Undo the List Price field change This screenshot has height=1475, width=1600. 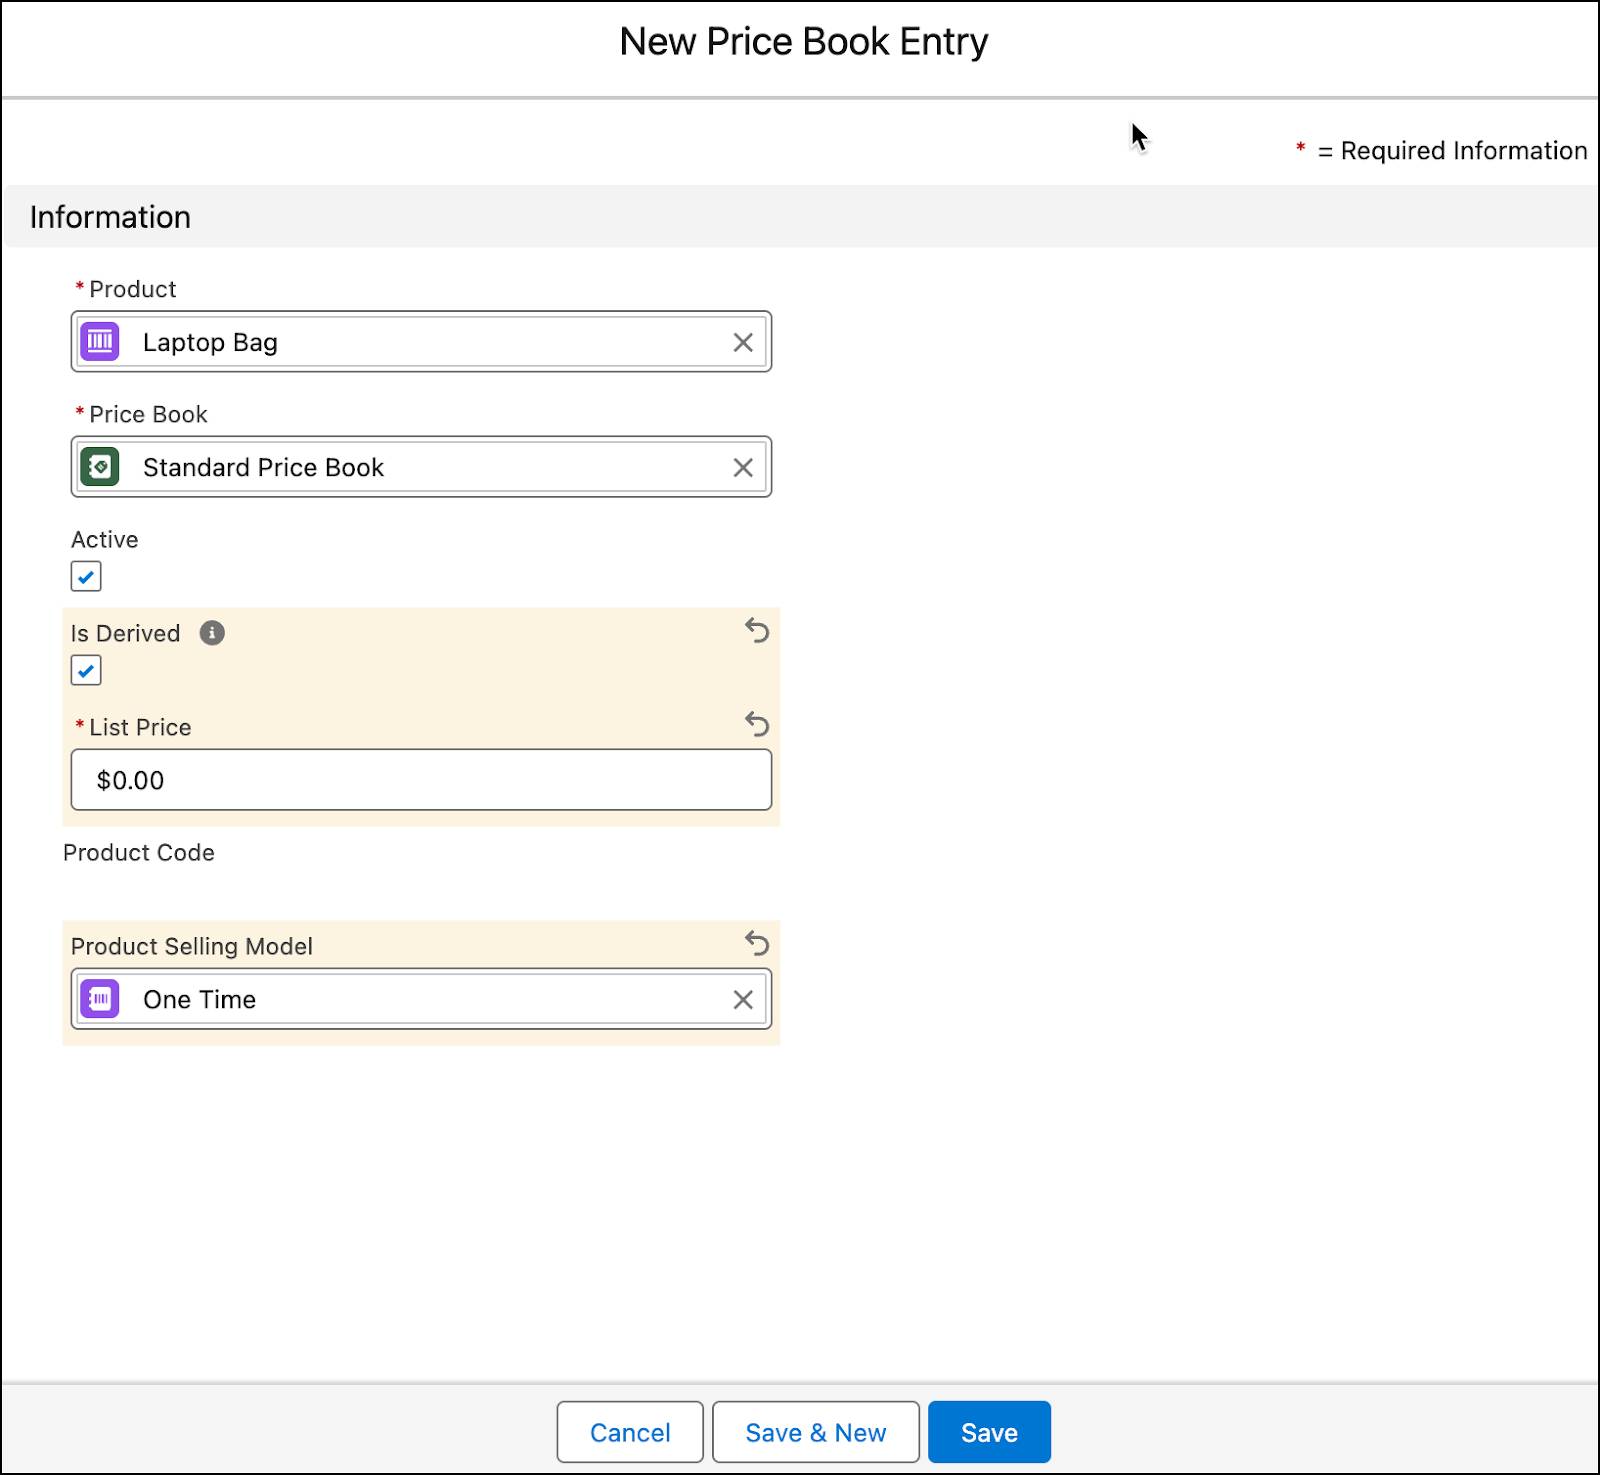[757, 724]
